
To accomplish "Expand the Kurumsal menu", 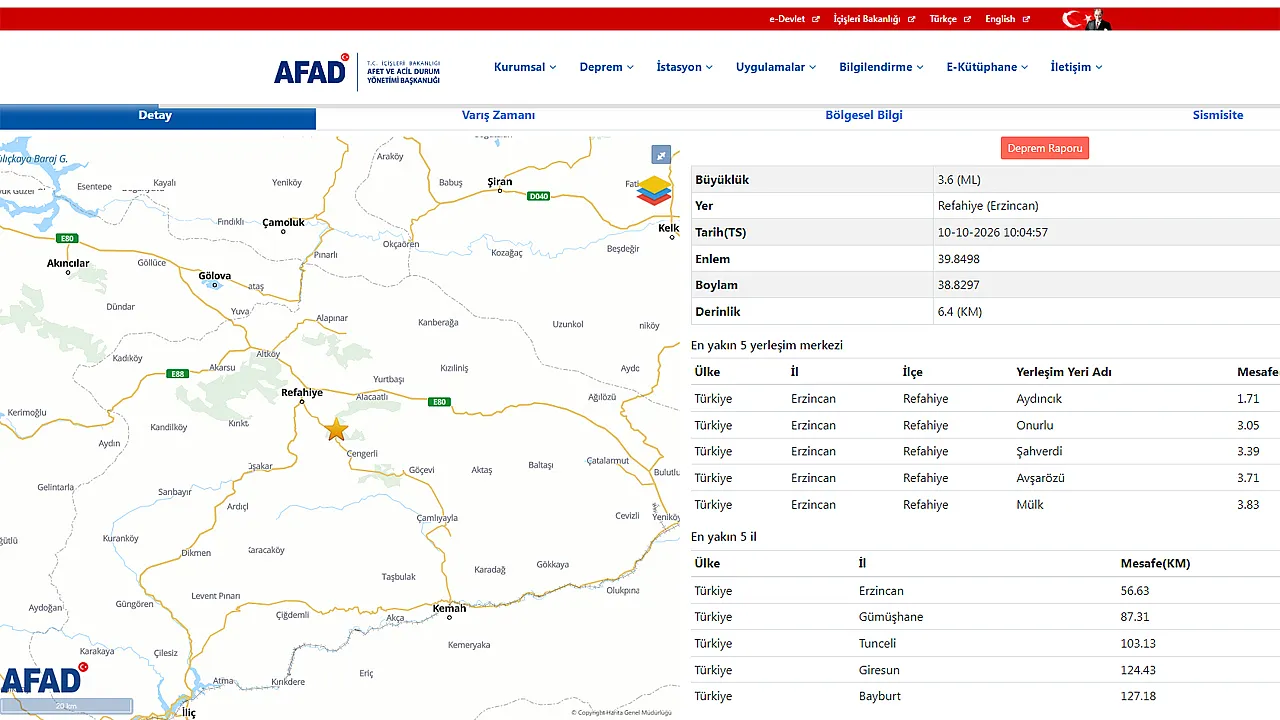I will point(525,67).
